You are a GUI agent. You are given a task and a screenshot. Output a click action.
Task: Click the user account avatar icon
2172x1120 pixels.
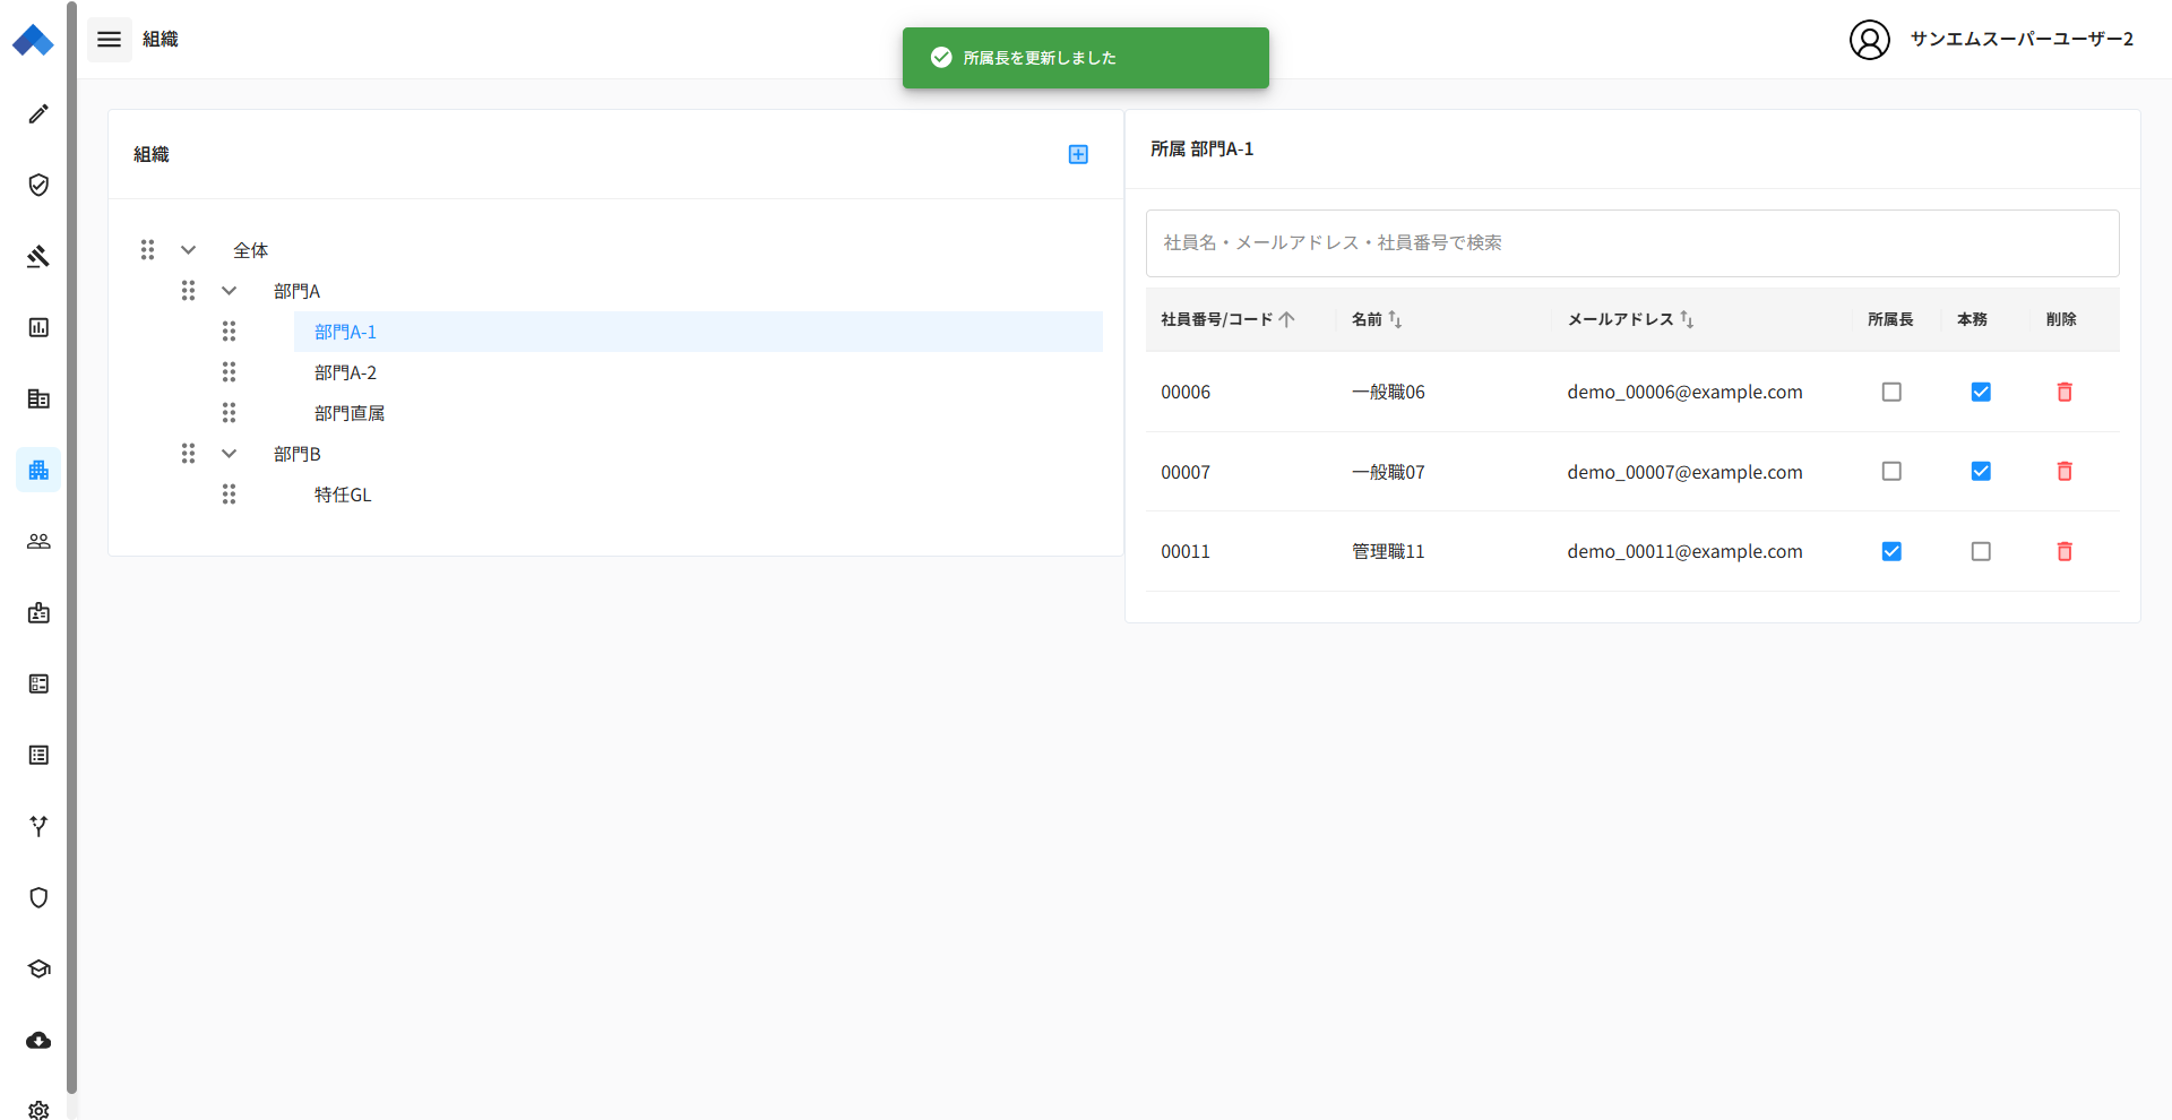pos(1869,39)
